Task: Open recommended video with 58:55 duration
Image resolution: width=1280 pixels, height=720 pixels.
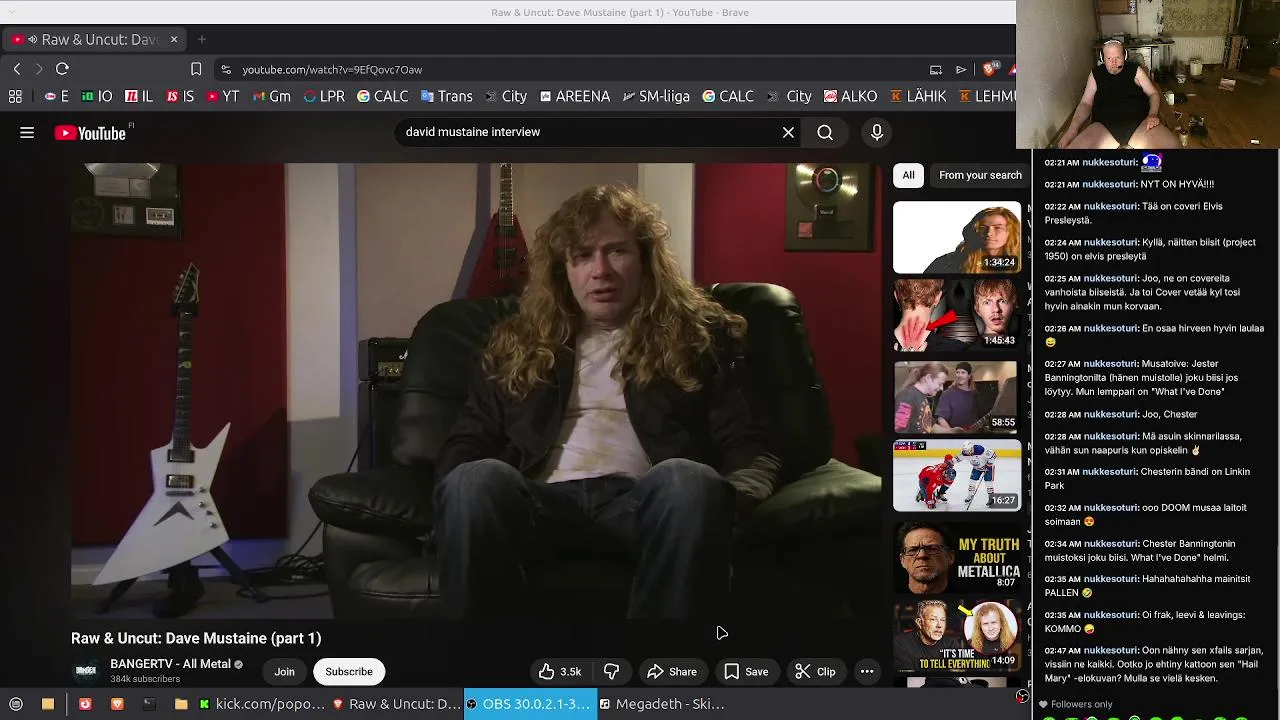Action: [957, 396]
